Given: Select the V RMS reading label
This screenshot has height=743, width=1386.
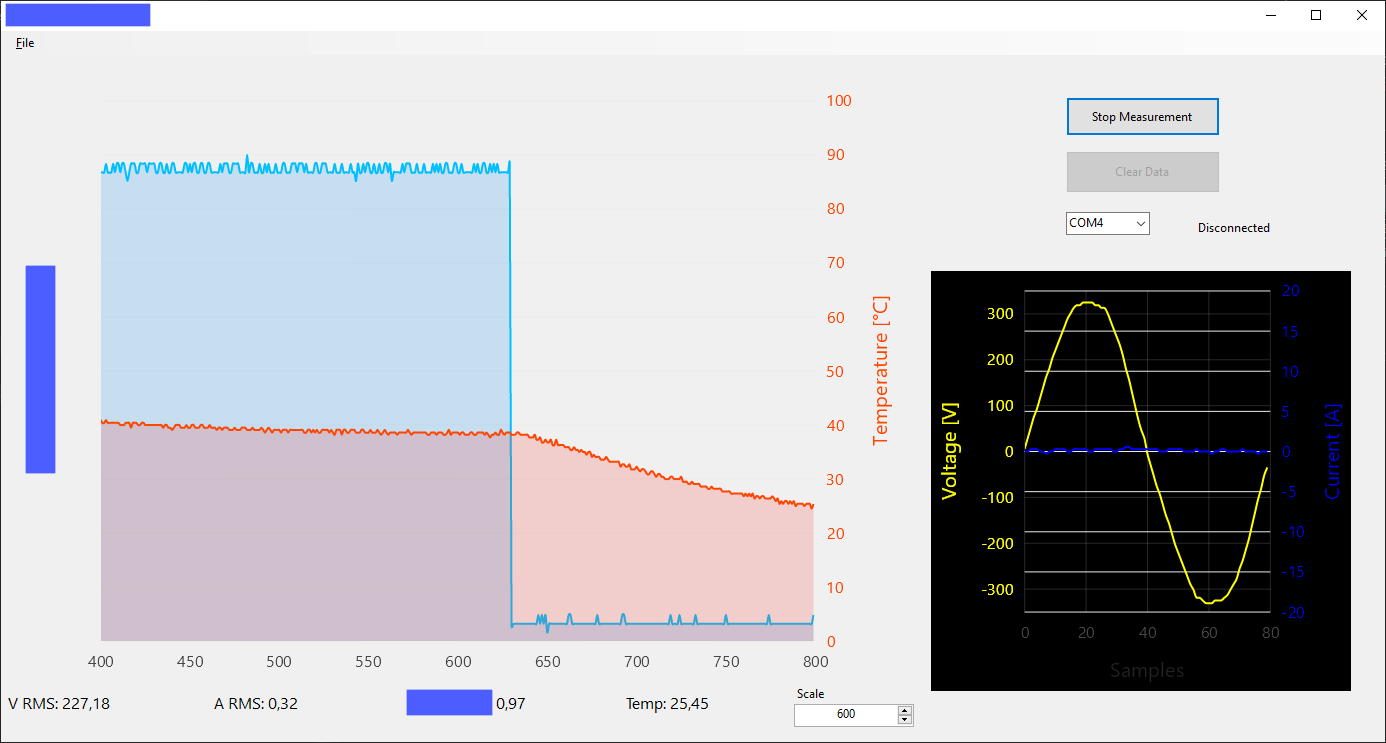Looking at the screenshot, I should pos(59,704).
